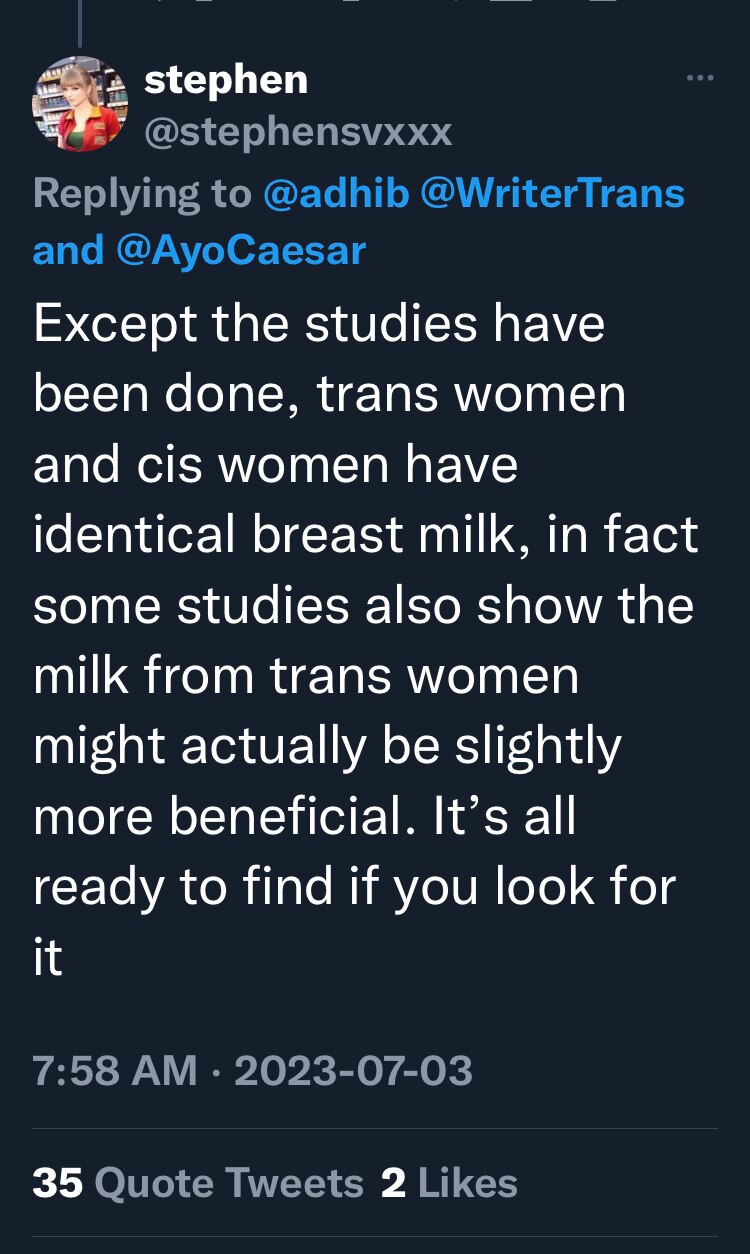This screenshot has height=1254, width=750.
Task: Open the @adhib mention
Action: click(x=335, y=193)
